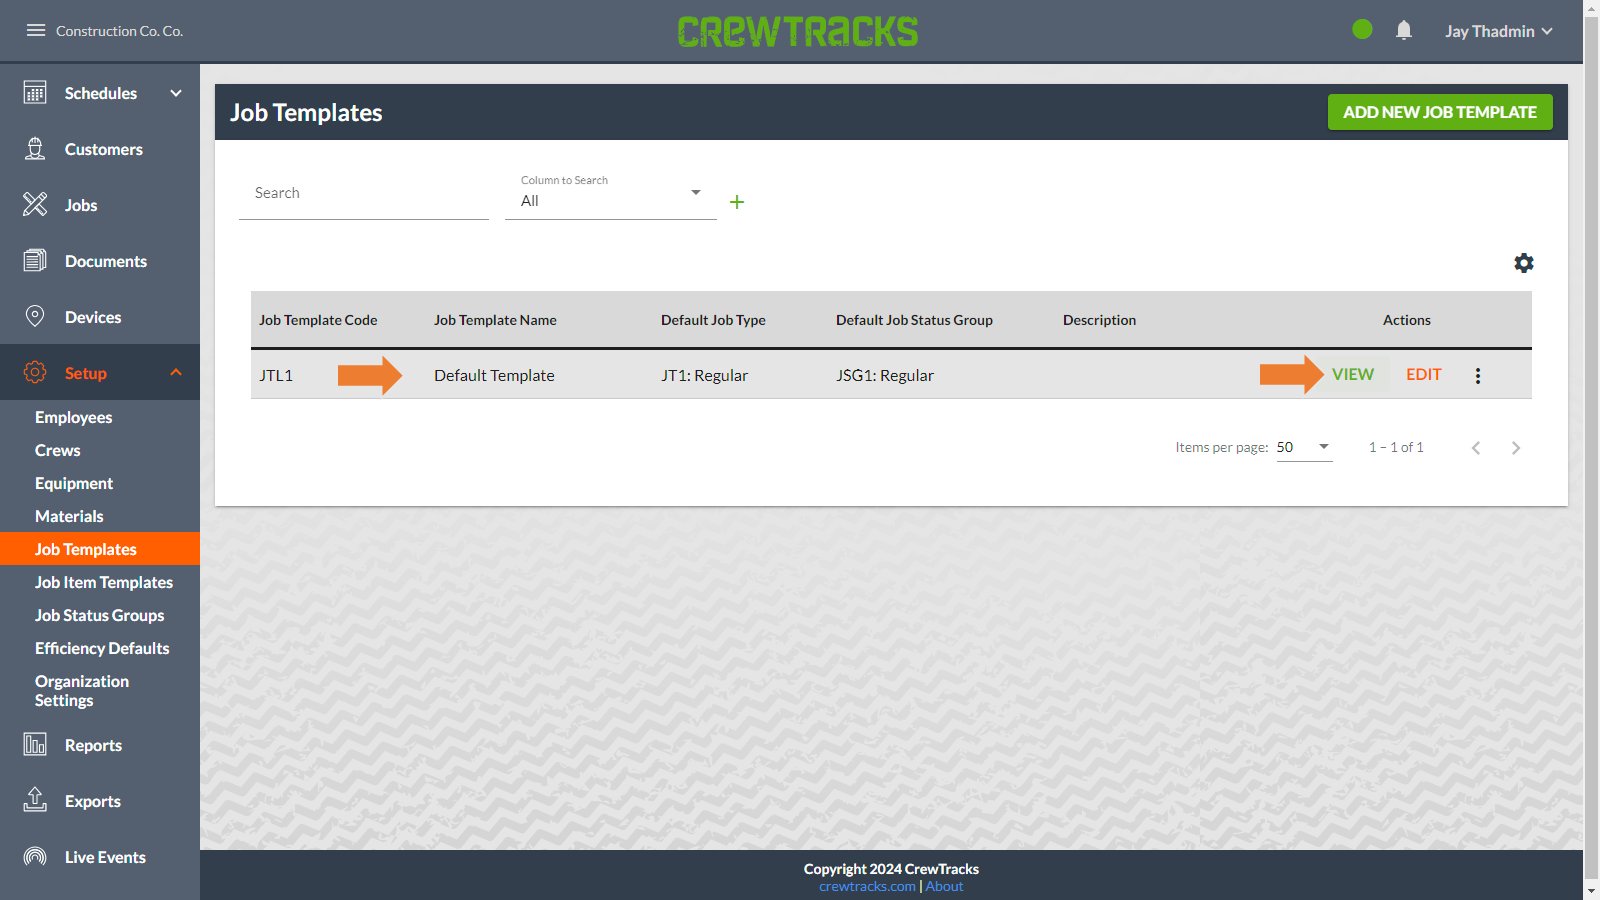Screen dimensions: 1600x900
Task: Click the JSG1: Regular status group cell
Action: pyautogui.click(x=885, y=376)
